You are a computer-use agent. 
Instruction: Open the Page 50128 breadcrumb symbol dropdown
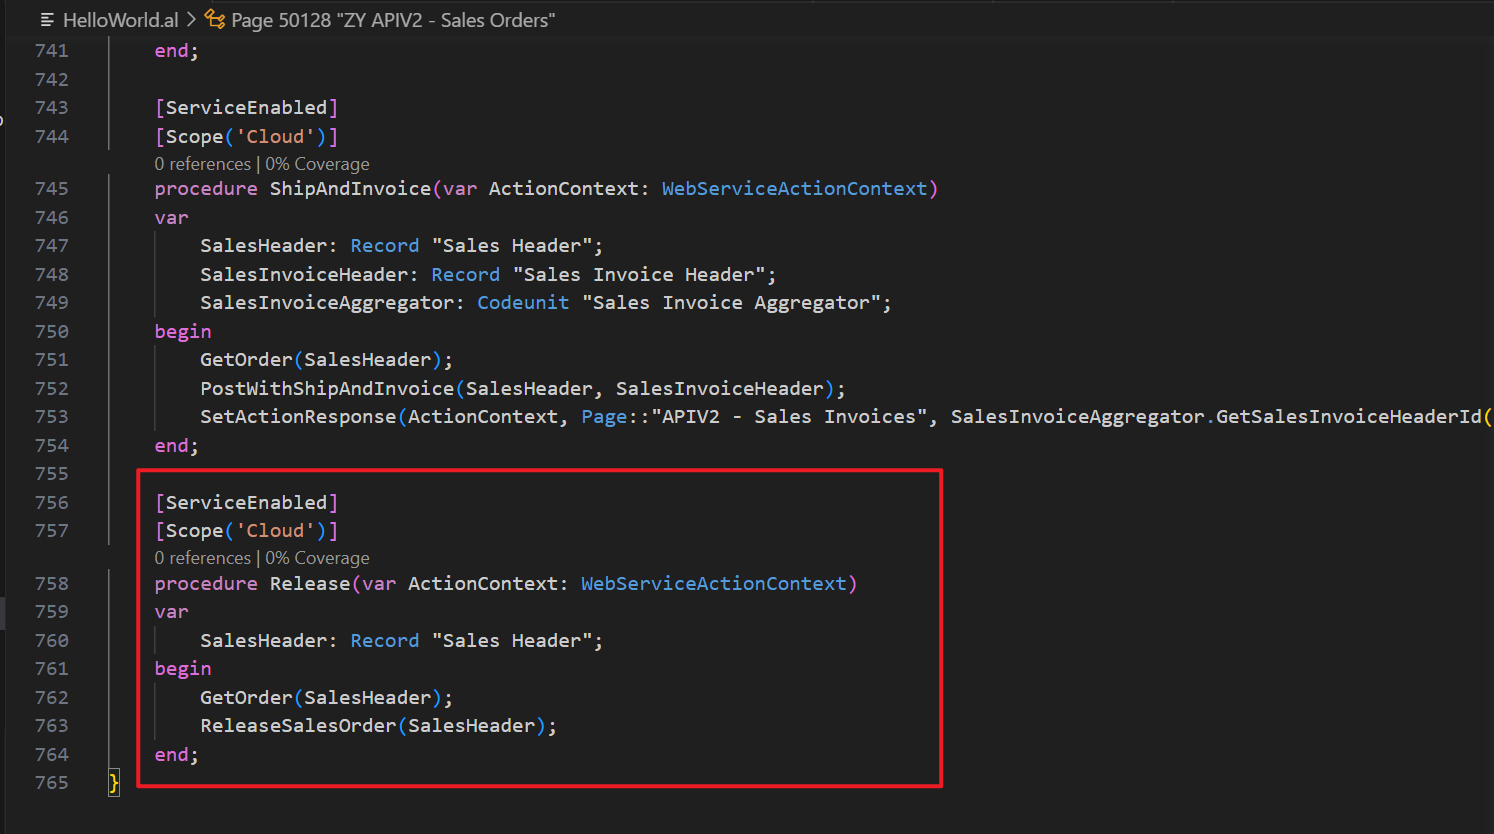(x=392, y=20)
